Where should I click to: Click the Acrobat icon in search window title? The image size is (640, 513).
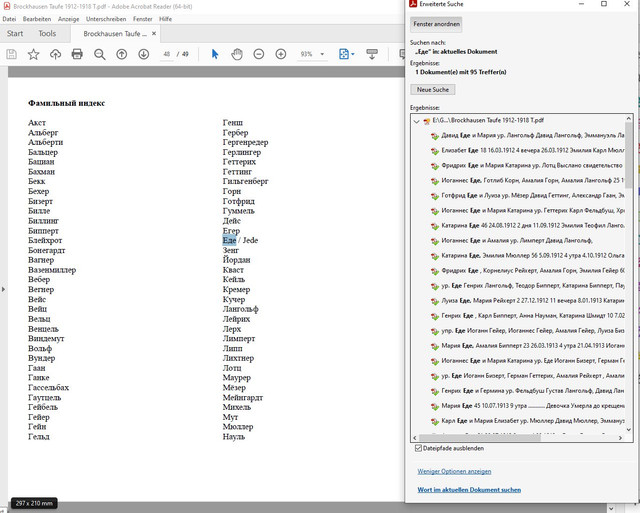coord(413,4)
